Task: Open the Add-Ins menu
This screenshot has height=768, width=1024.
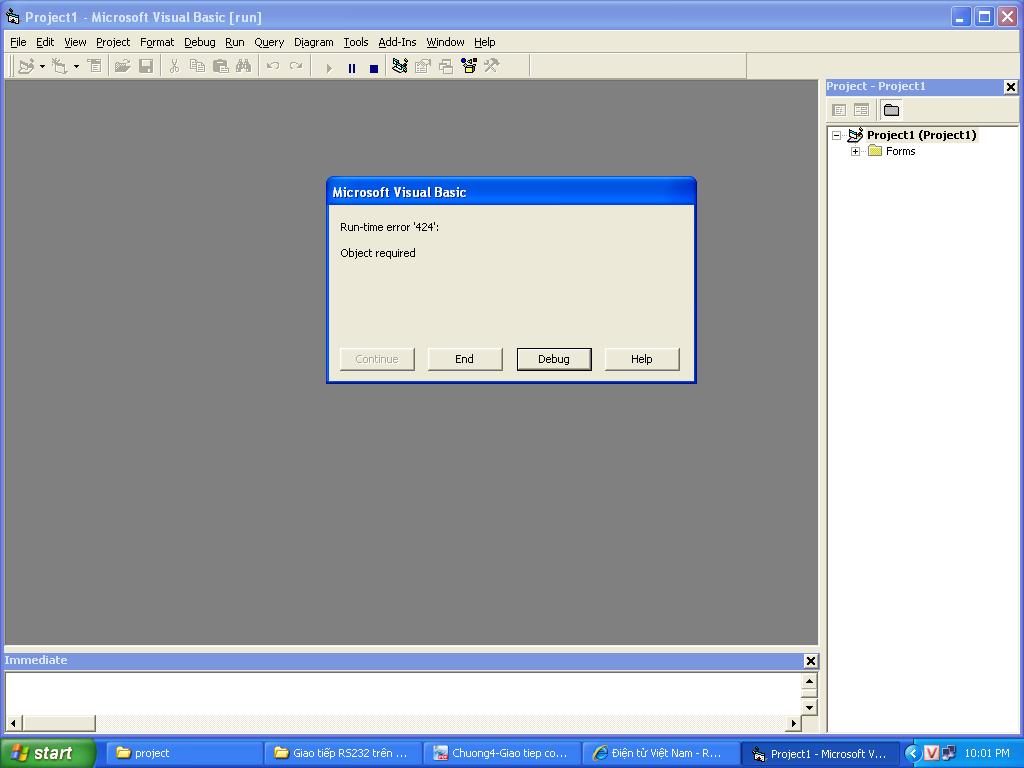Action: (397, 42)
